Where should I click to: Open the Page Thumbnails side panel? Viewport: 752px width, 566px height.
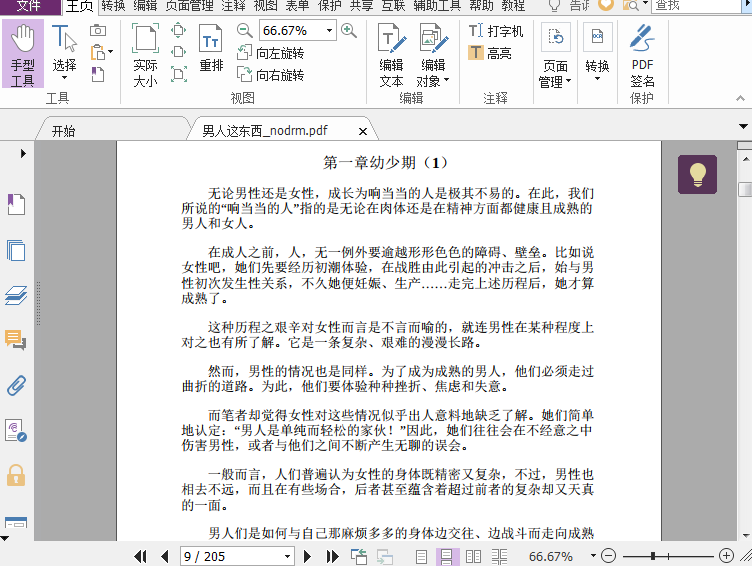coord(16,250)
